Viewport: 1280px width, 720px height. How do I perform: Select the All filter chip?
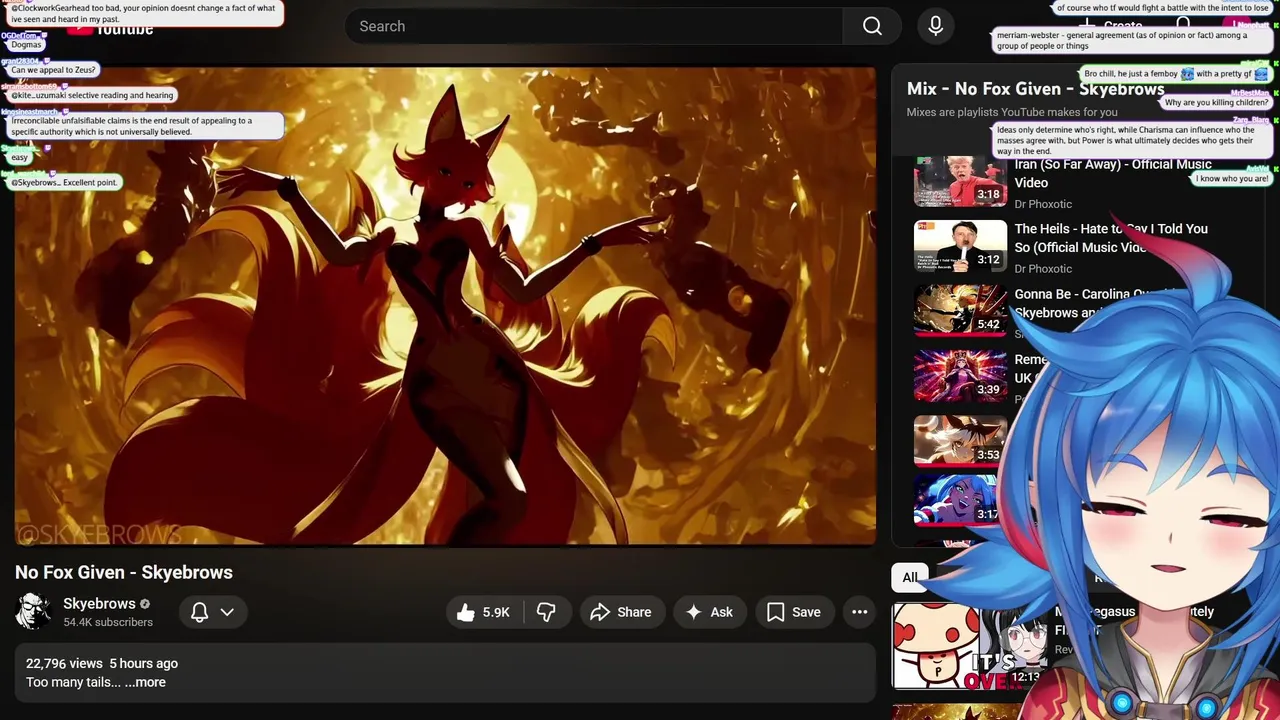pos(910,577)
